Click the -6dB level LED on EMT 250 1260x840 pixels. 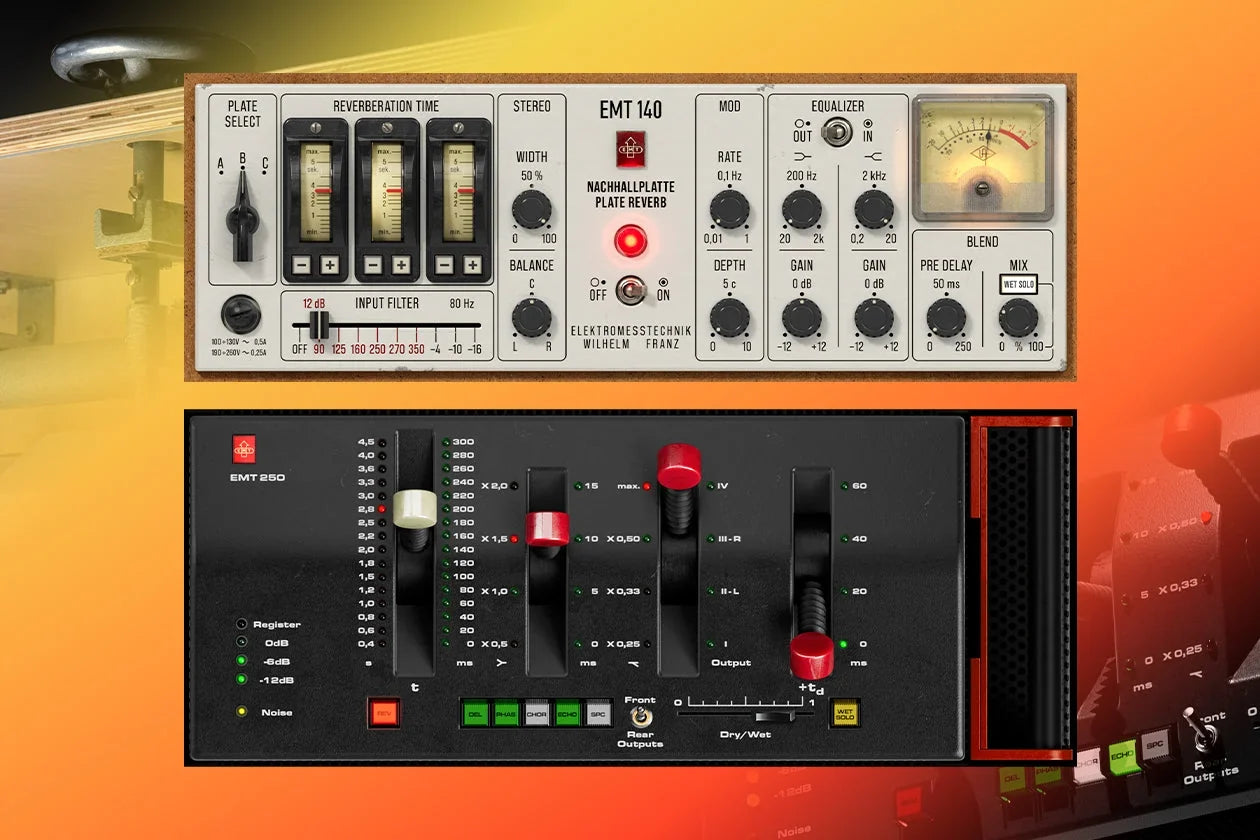pyautogui.click(x=240, y=662)
